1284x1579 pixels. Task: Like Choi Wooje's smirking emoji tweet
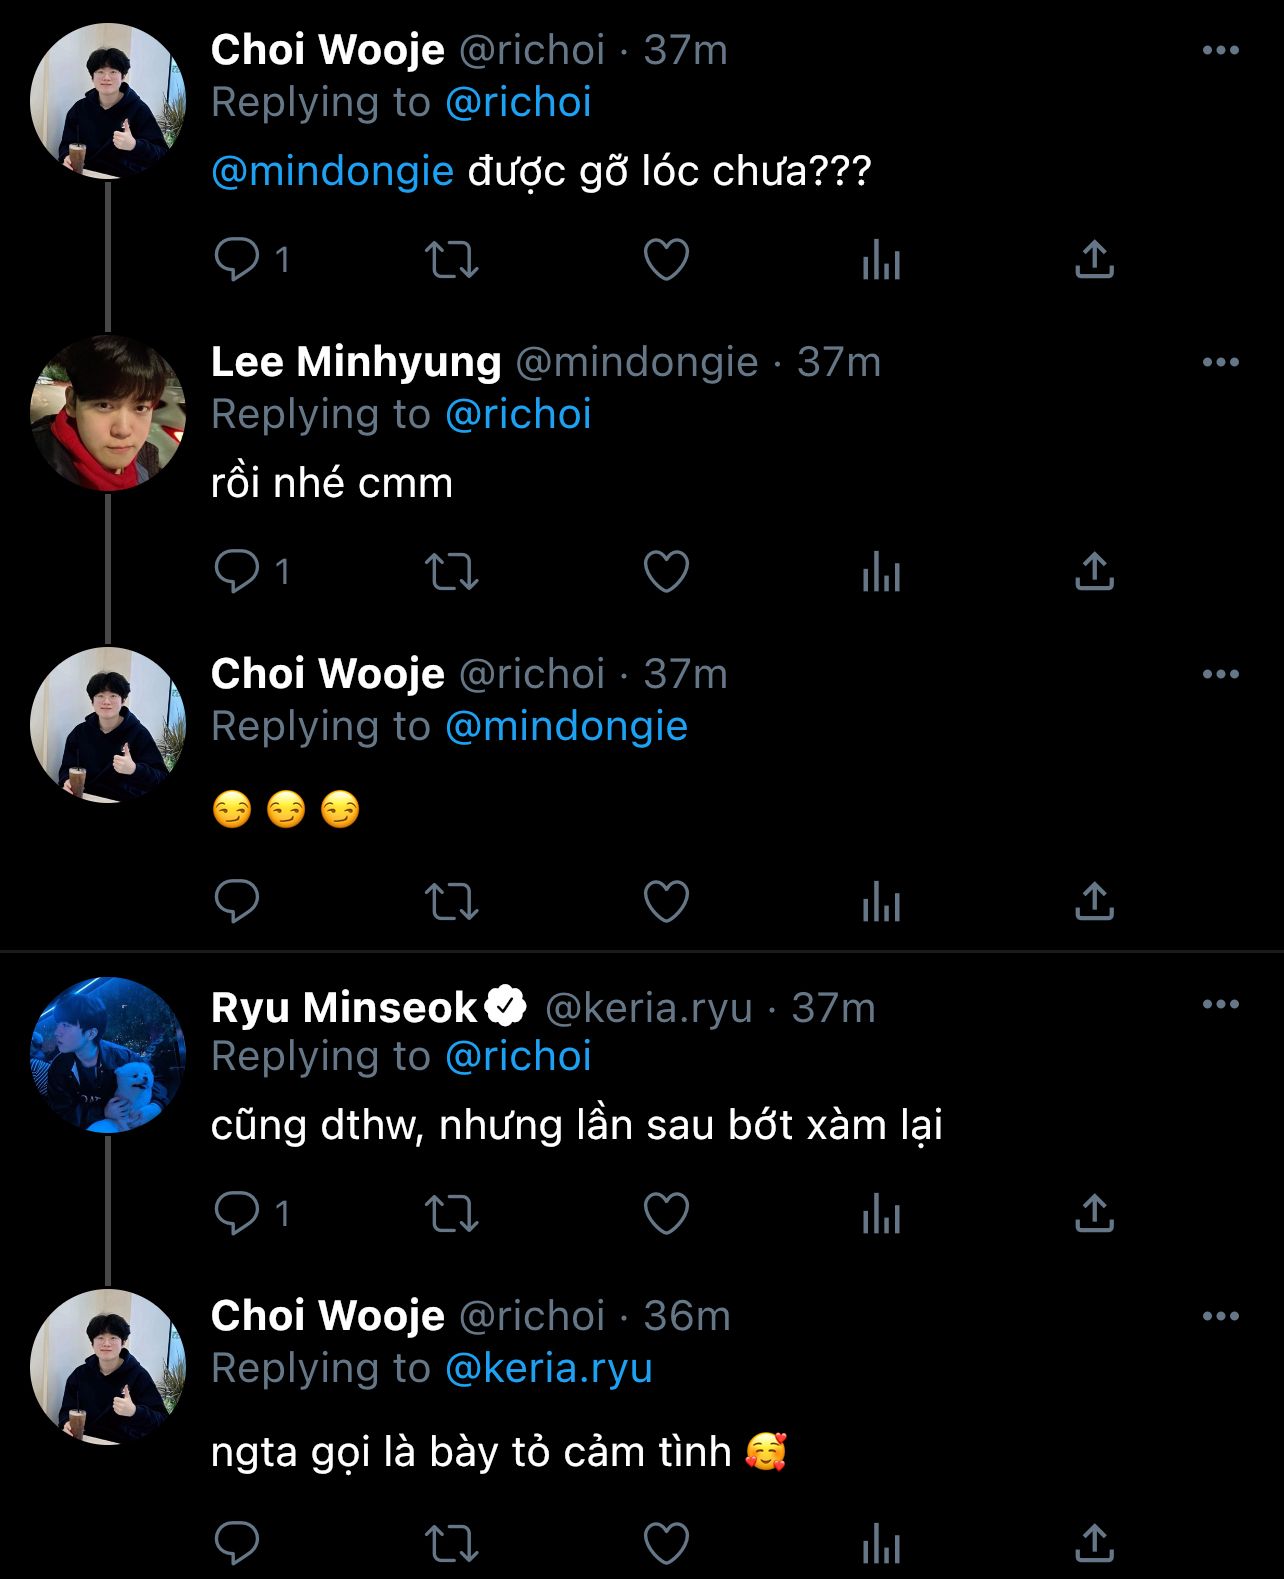coord(666,902)
